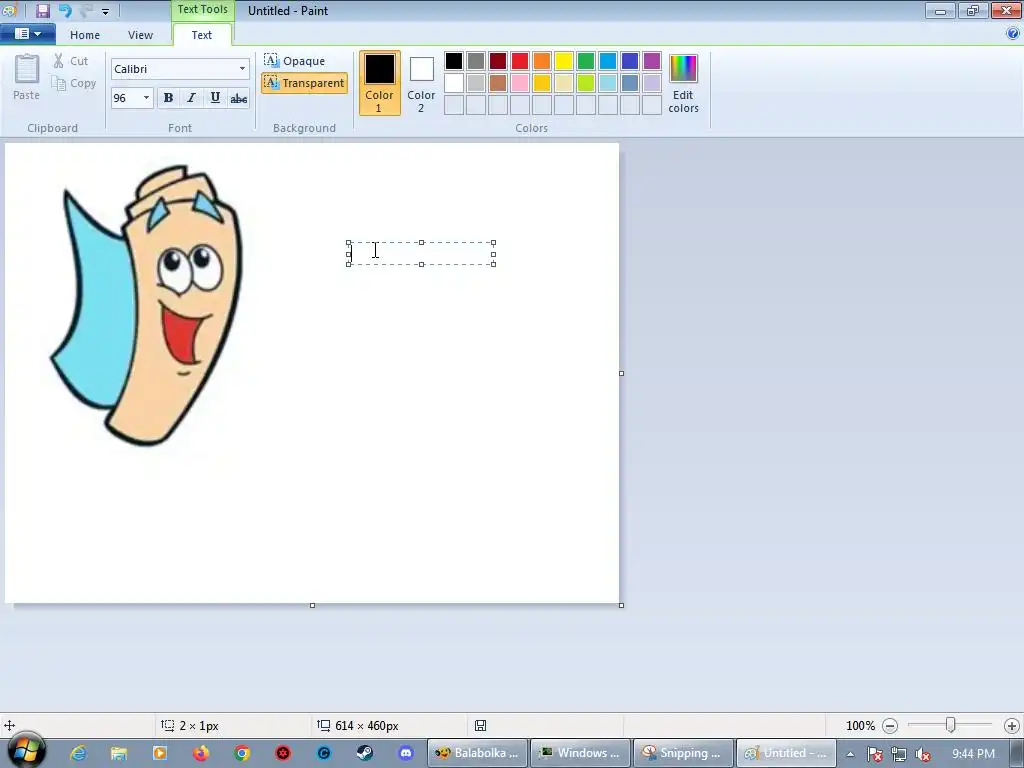Select Color 1 foreground button
Screen dimensions: 1024x768
pyautogui.click(x=379, y=83)
